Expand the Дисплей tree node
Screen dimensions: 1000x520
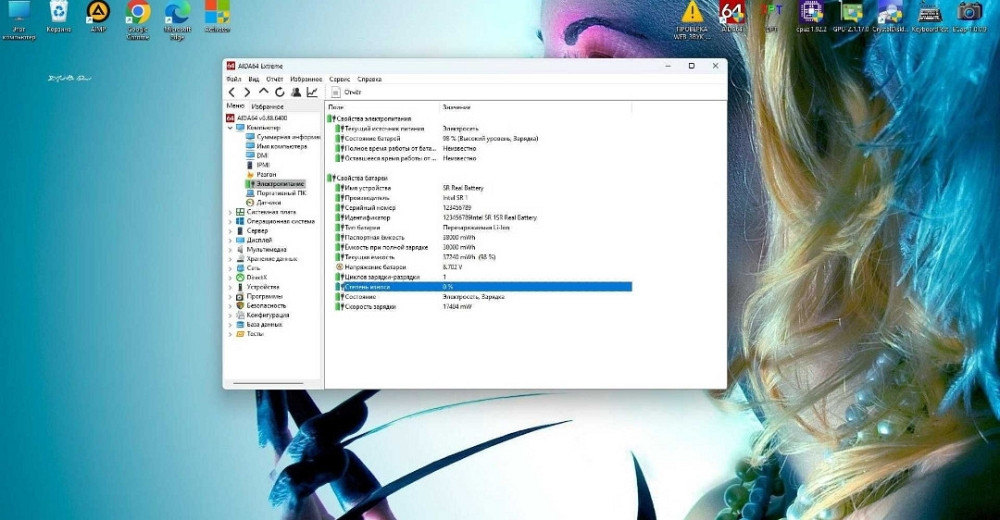click(230, 240)
